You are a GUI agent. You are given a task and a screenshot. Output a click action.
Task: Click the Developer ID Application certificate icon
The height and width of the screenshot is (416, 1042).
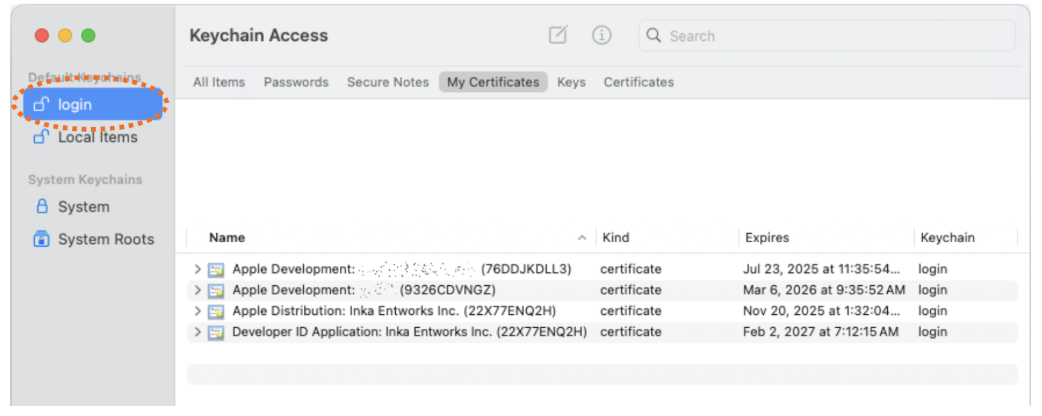[x=216, y=332]
